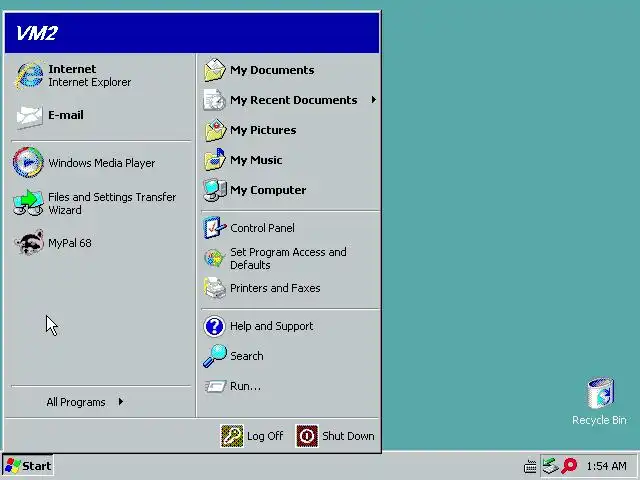Viewport: 640px width, 480px height.
Task: Click Set Program Access and Defaults icon
Action: tap(214, 258)
